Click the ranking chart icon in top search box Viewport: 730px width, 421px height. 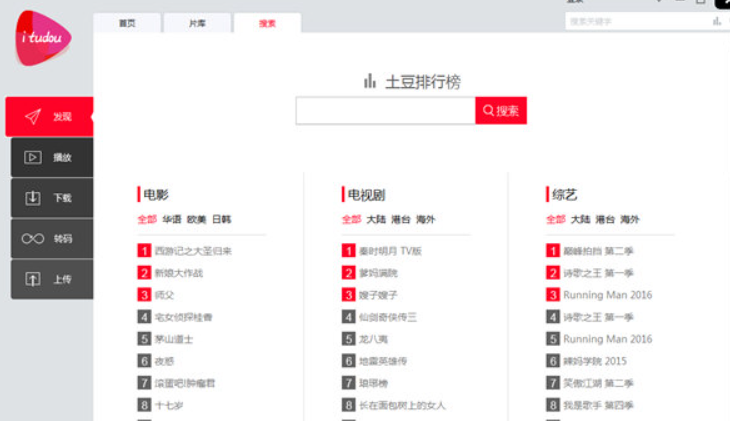[717, 21]
